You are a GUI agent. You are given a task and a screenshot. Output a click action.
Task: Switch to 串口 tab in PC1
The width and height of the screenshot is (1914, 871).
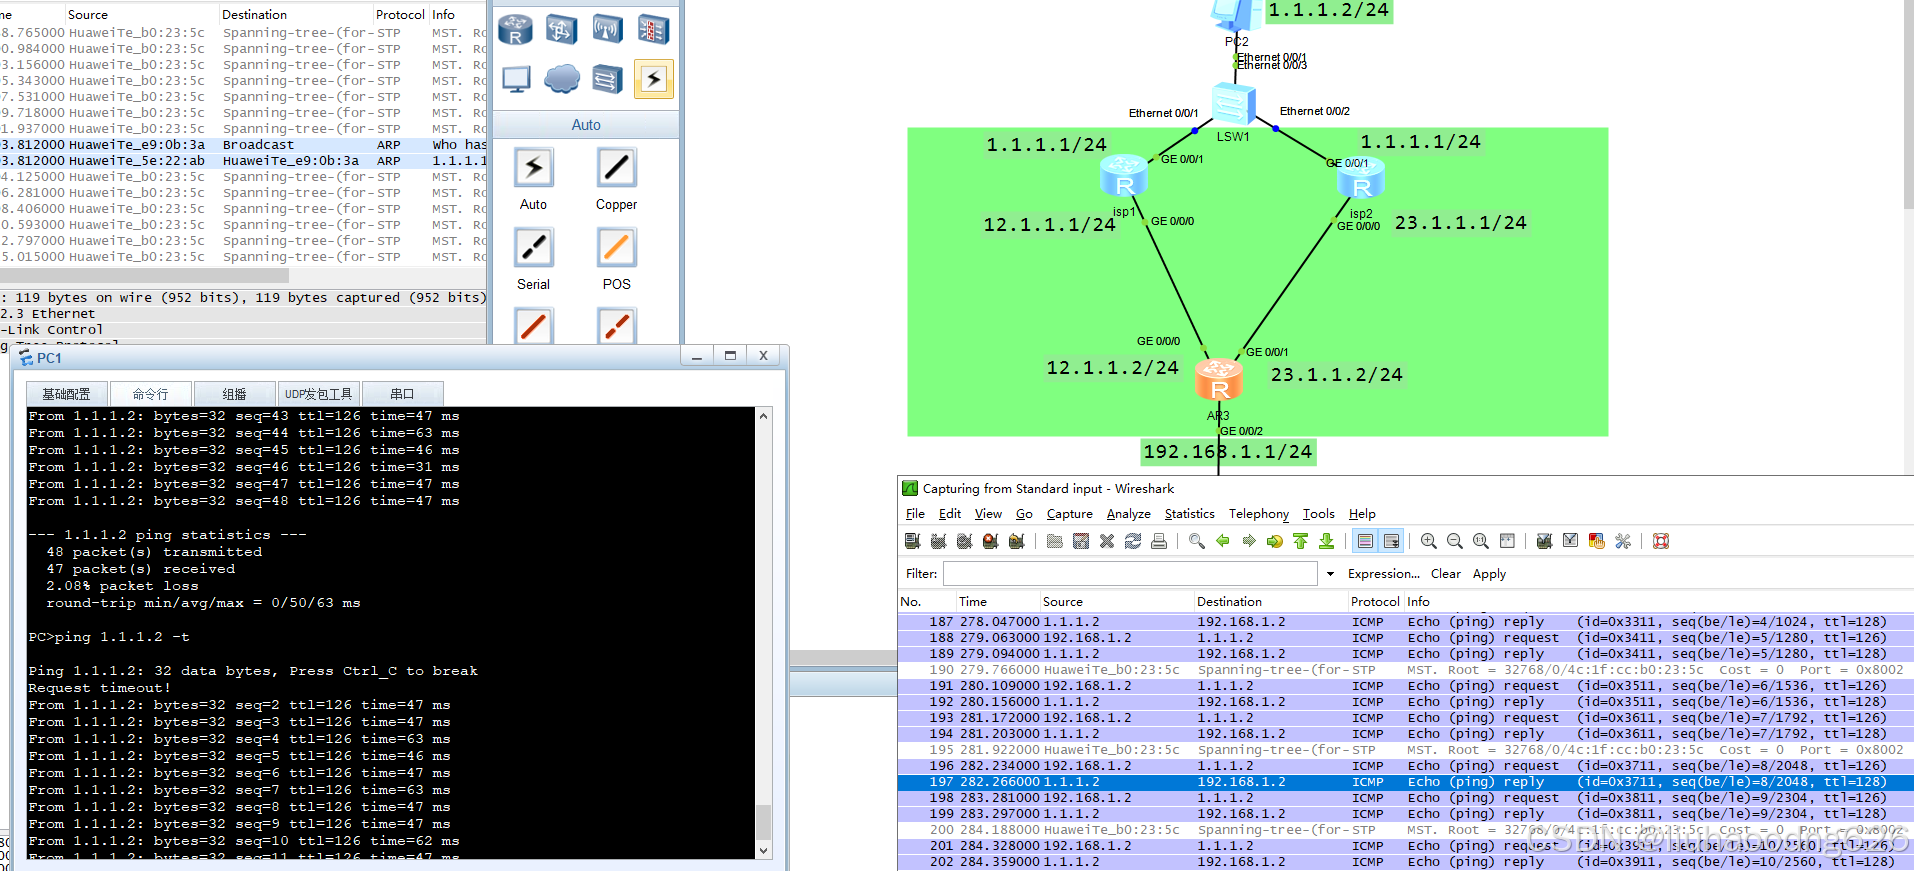click(402, 394)
